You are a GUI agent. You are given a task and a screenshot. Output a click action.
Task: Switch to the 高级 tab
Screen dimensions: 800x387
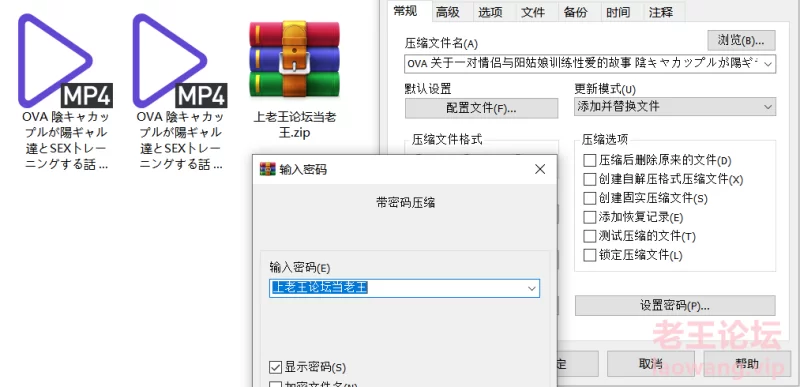[x=447, y=13]
